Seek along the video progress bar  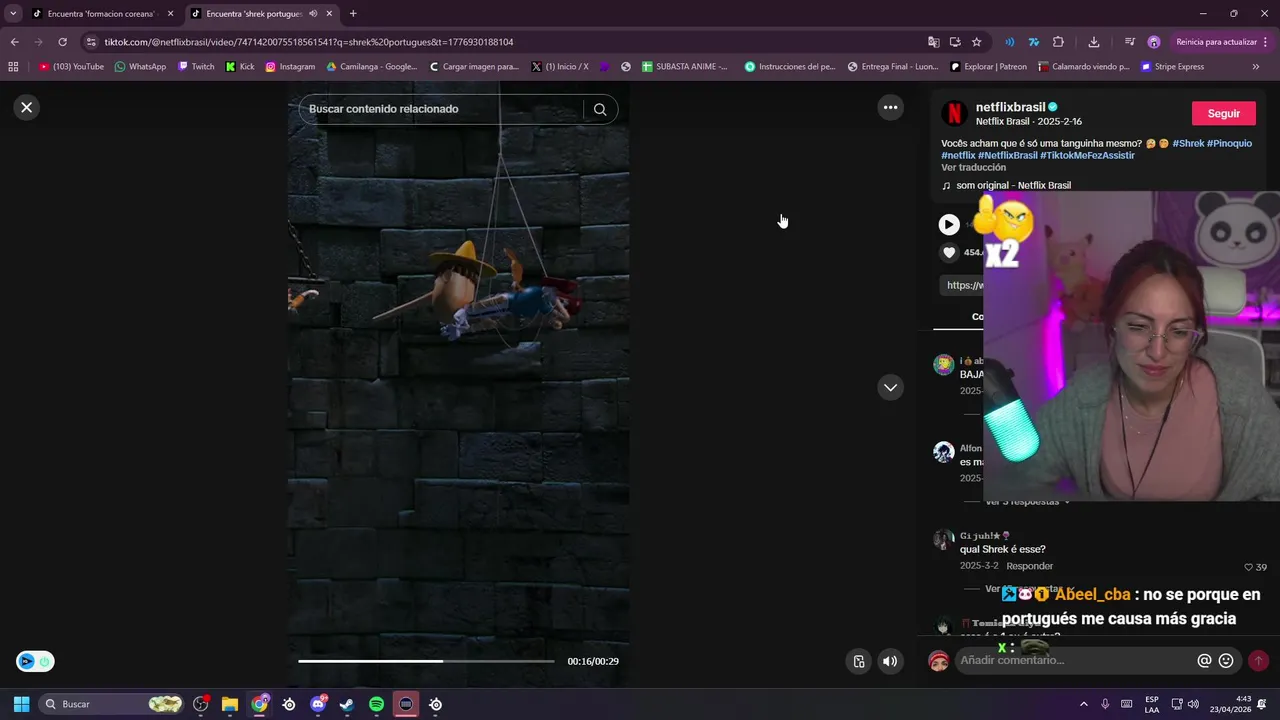pyautogui.click(x=426, y=661)
